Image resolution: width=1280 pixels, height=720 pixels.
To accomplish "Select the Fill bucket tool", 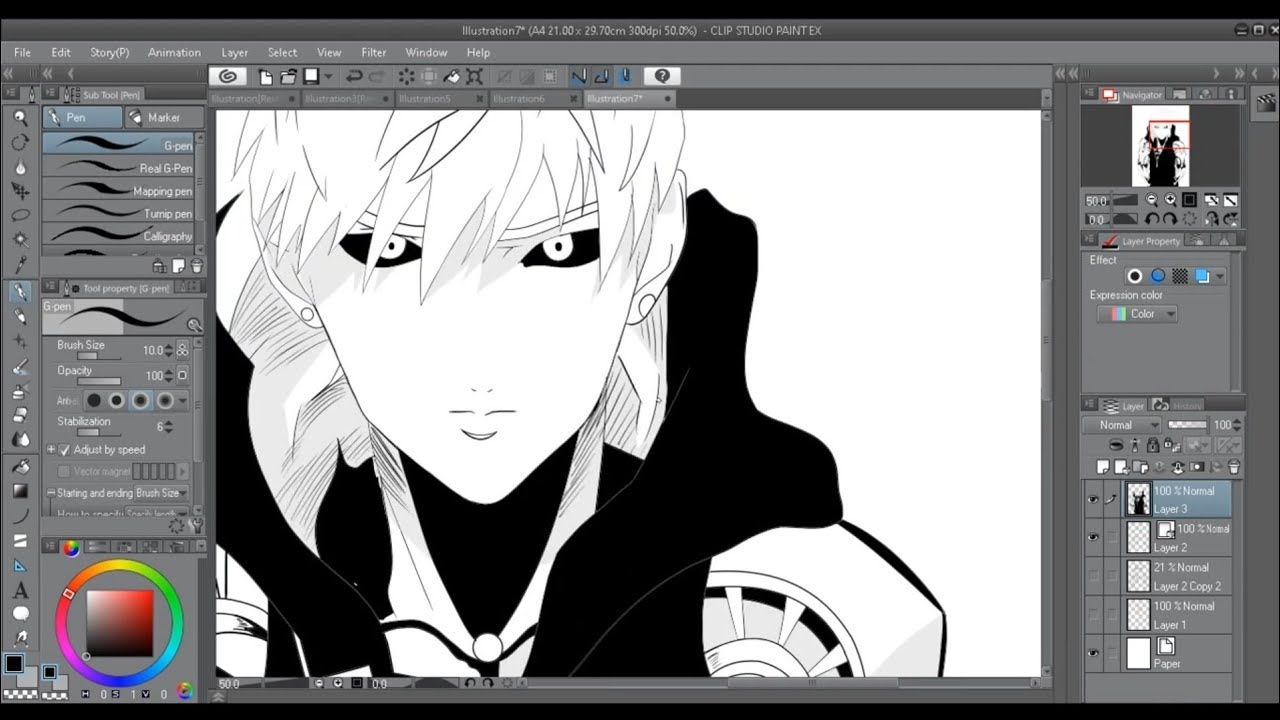I will (x=20, y=466).
